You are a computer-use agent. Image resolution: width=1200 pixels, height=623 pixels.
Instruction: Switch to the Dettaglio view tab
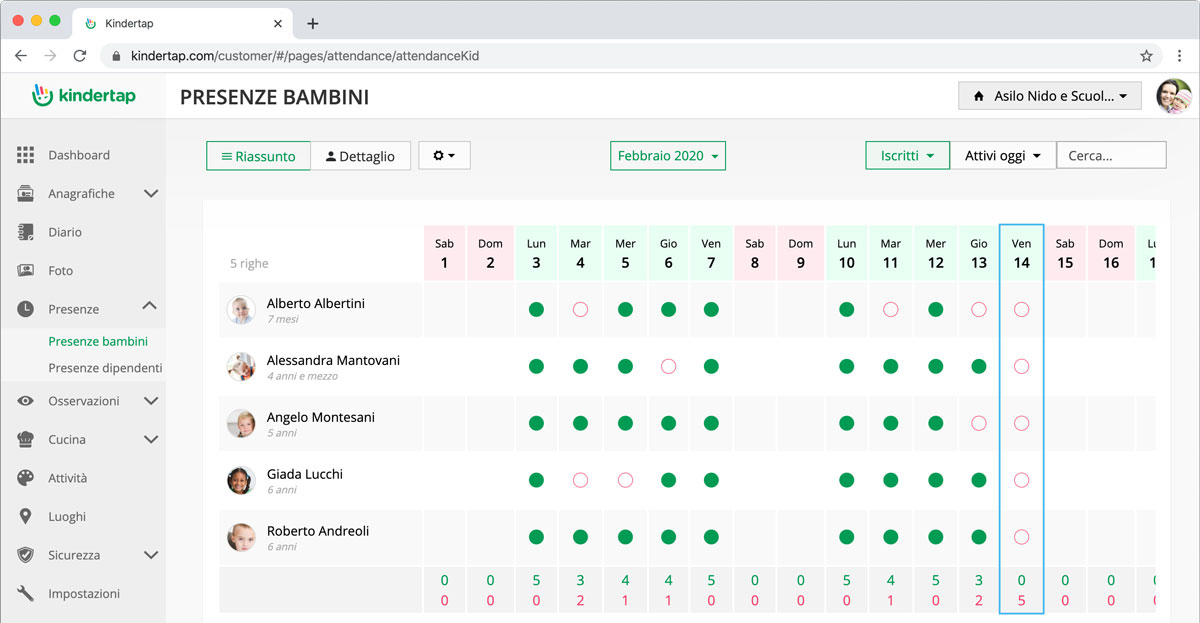tap(360, 156)
